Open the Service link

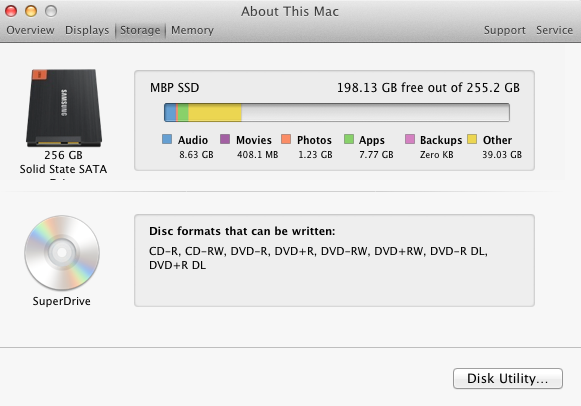coord(554,30)
